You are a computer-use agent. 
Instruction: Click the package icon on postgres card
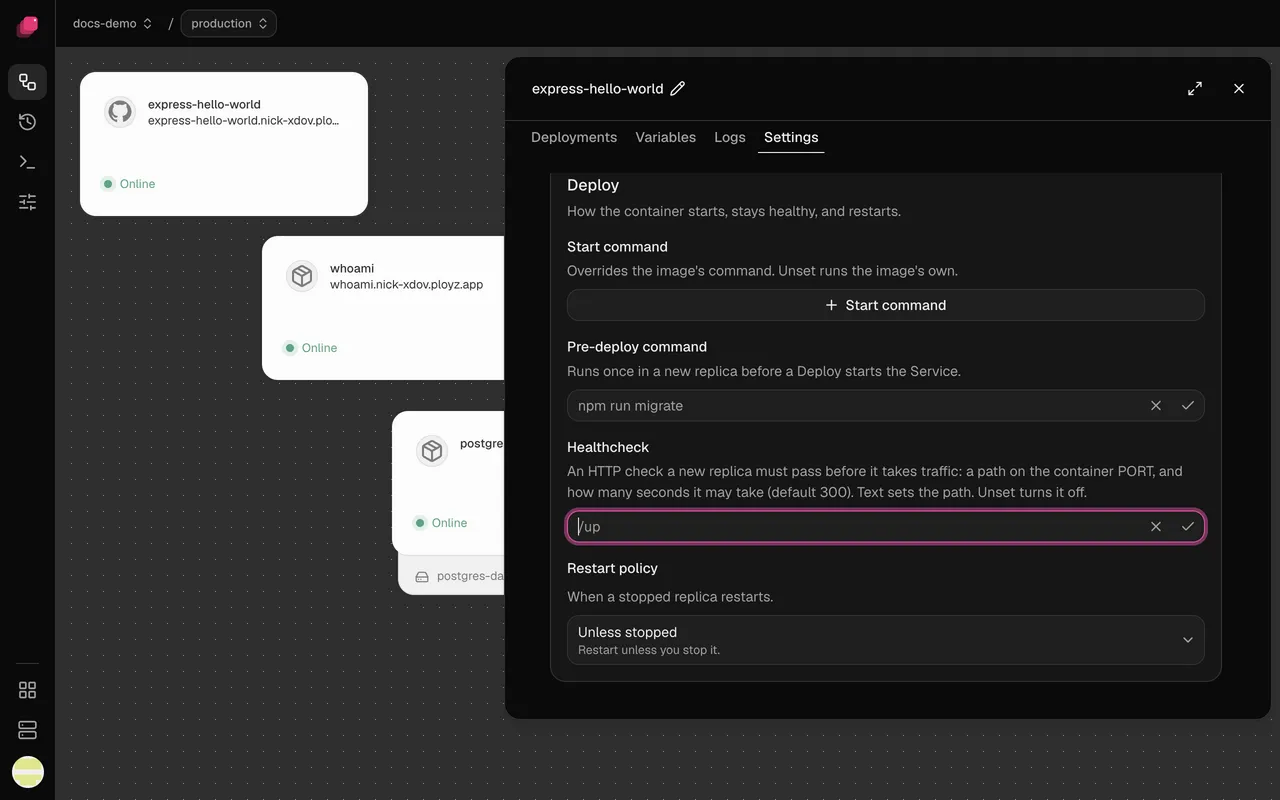[x=432, y=451]
